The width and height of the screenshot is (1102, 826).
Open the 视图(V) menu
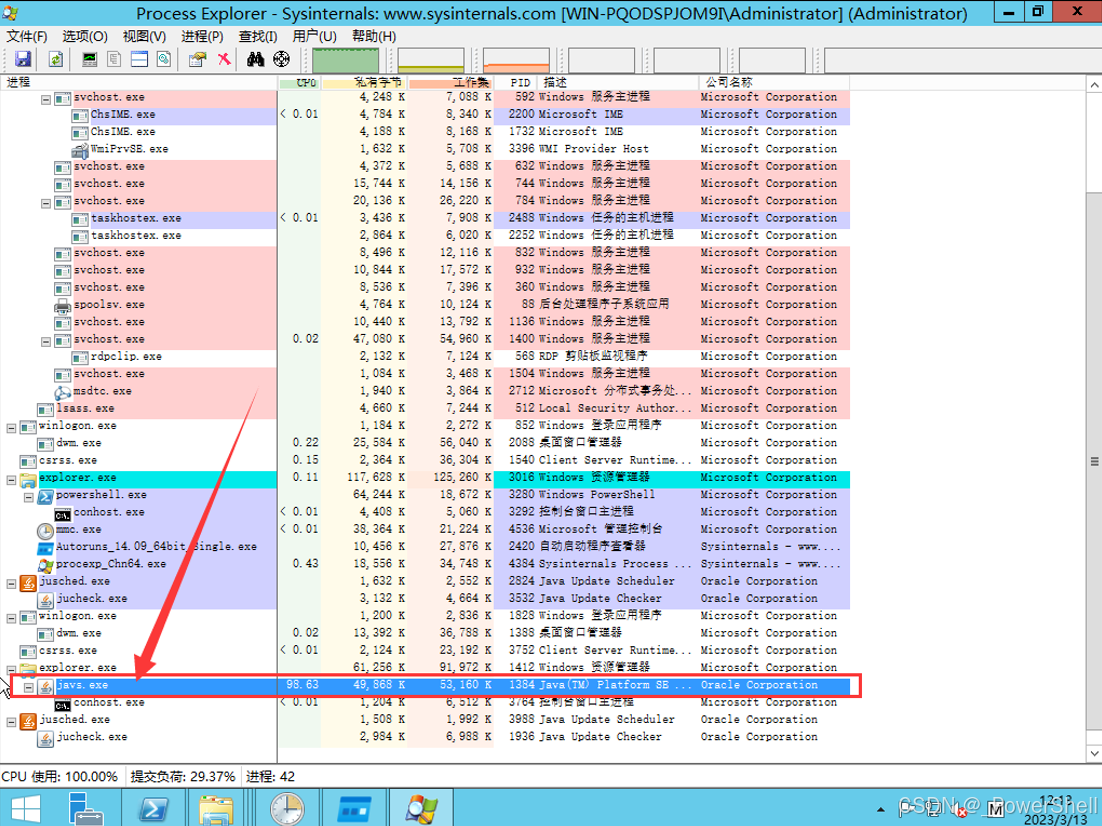point(144,37)
